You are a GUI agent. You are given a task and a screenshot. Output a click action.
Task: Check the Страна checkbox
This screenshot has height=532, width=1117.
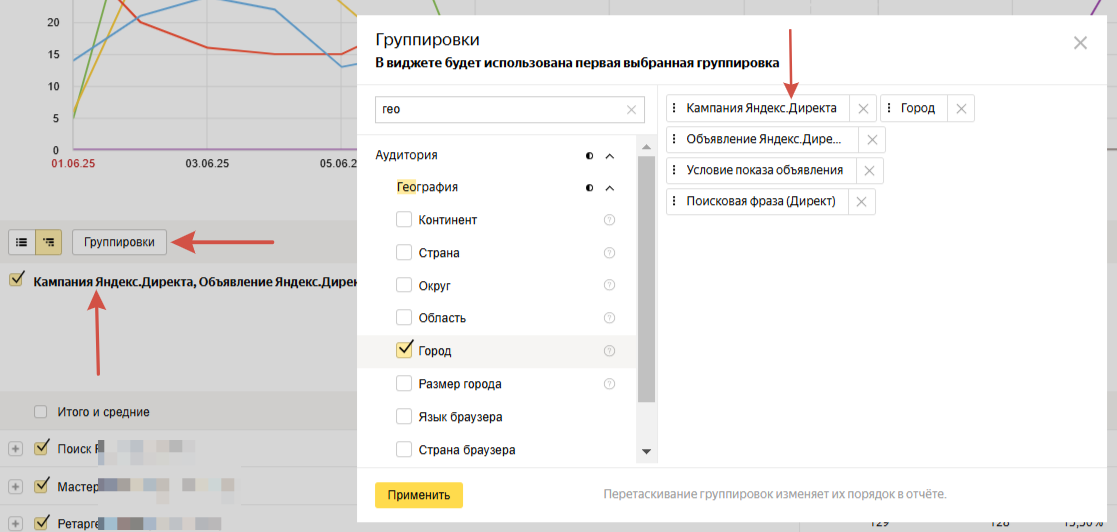click(404, 252)
